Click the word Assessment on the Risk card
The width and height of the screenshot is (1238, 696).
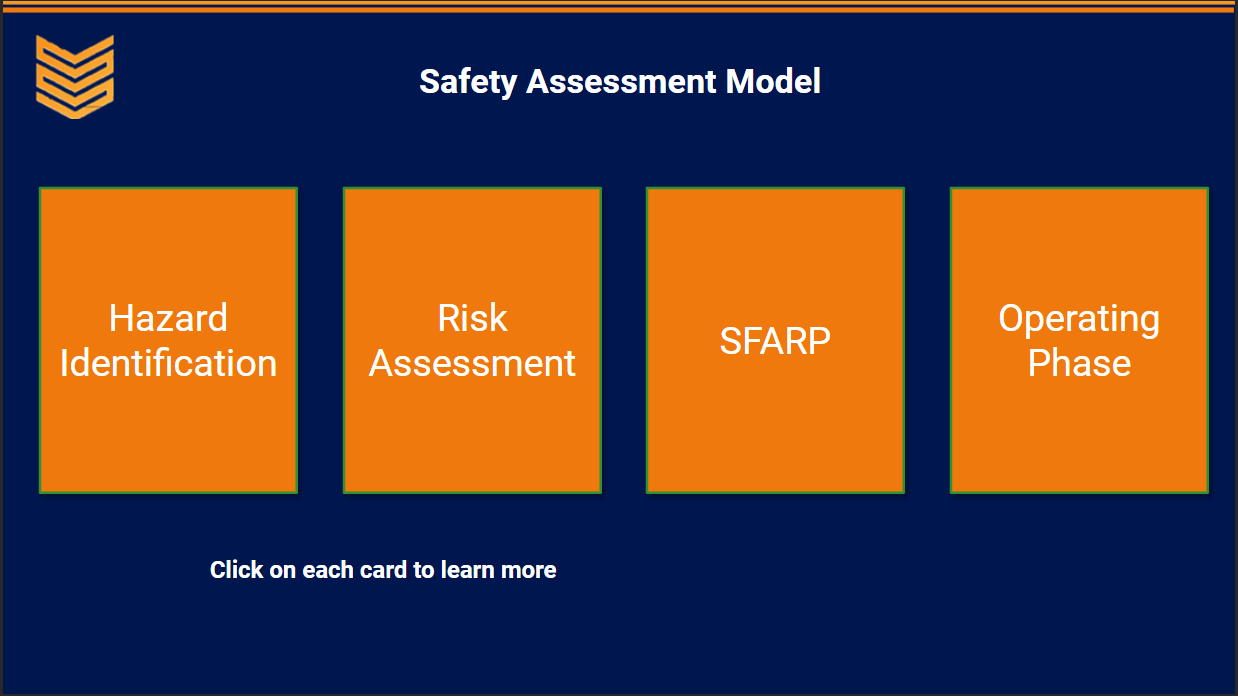472,363
